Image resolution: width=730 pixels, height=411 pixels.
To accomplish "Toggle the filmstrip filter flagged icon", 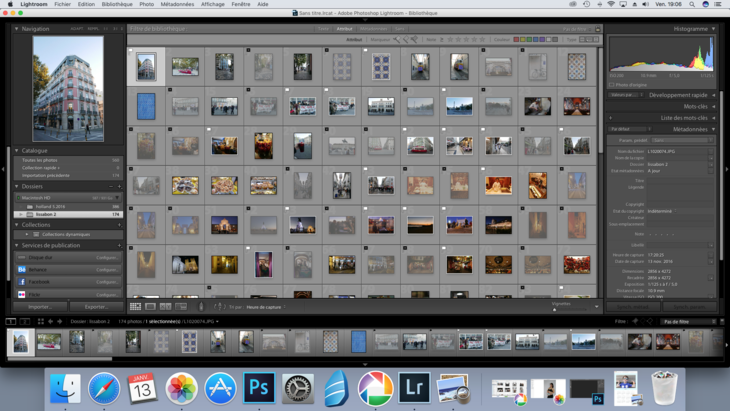I will (x=635, y=321).
